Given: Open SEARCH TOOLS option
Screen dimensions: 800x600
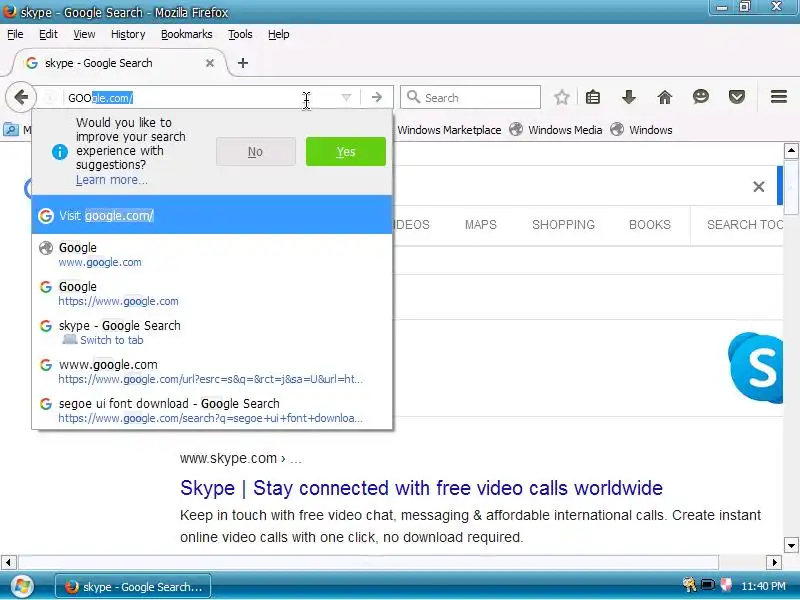Looking at the screenshot, I should tap(744, 225).
